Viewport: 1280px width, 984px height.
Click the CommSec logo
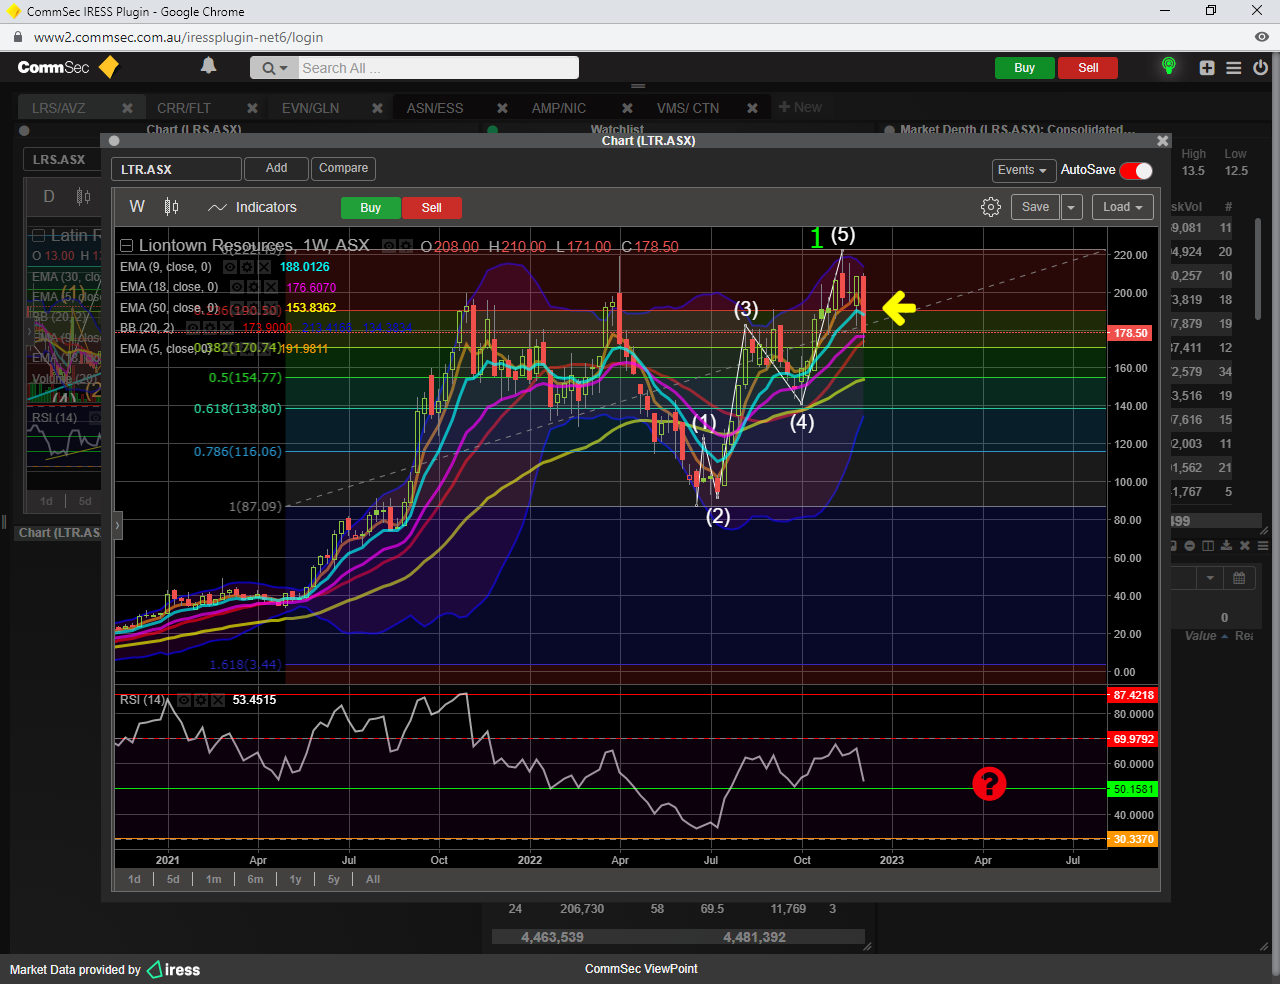click(x=68, y=67)
